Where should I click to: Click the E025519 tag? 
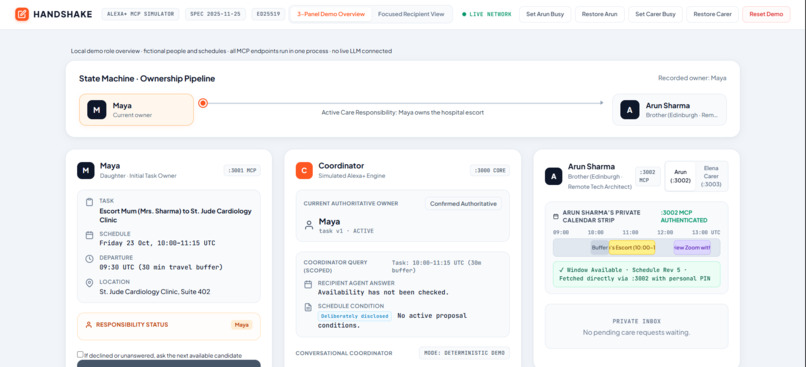click(268, 14)
